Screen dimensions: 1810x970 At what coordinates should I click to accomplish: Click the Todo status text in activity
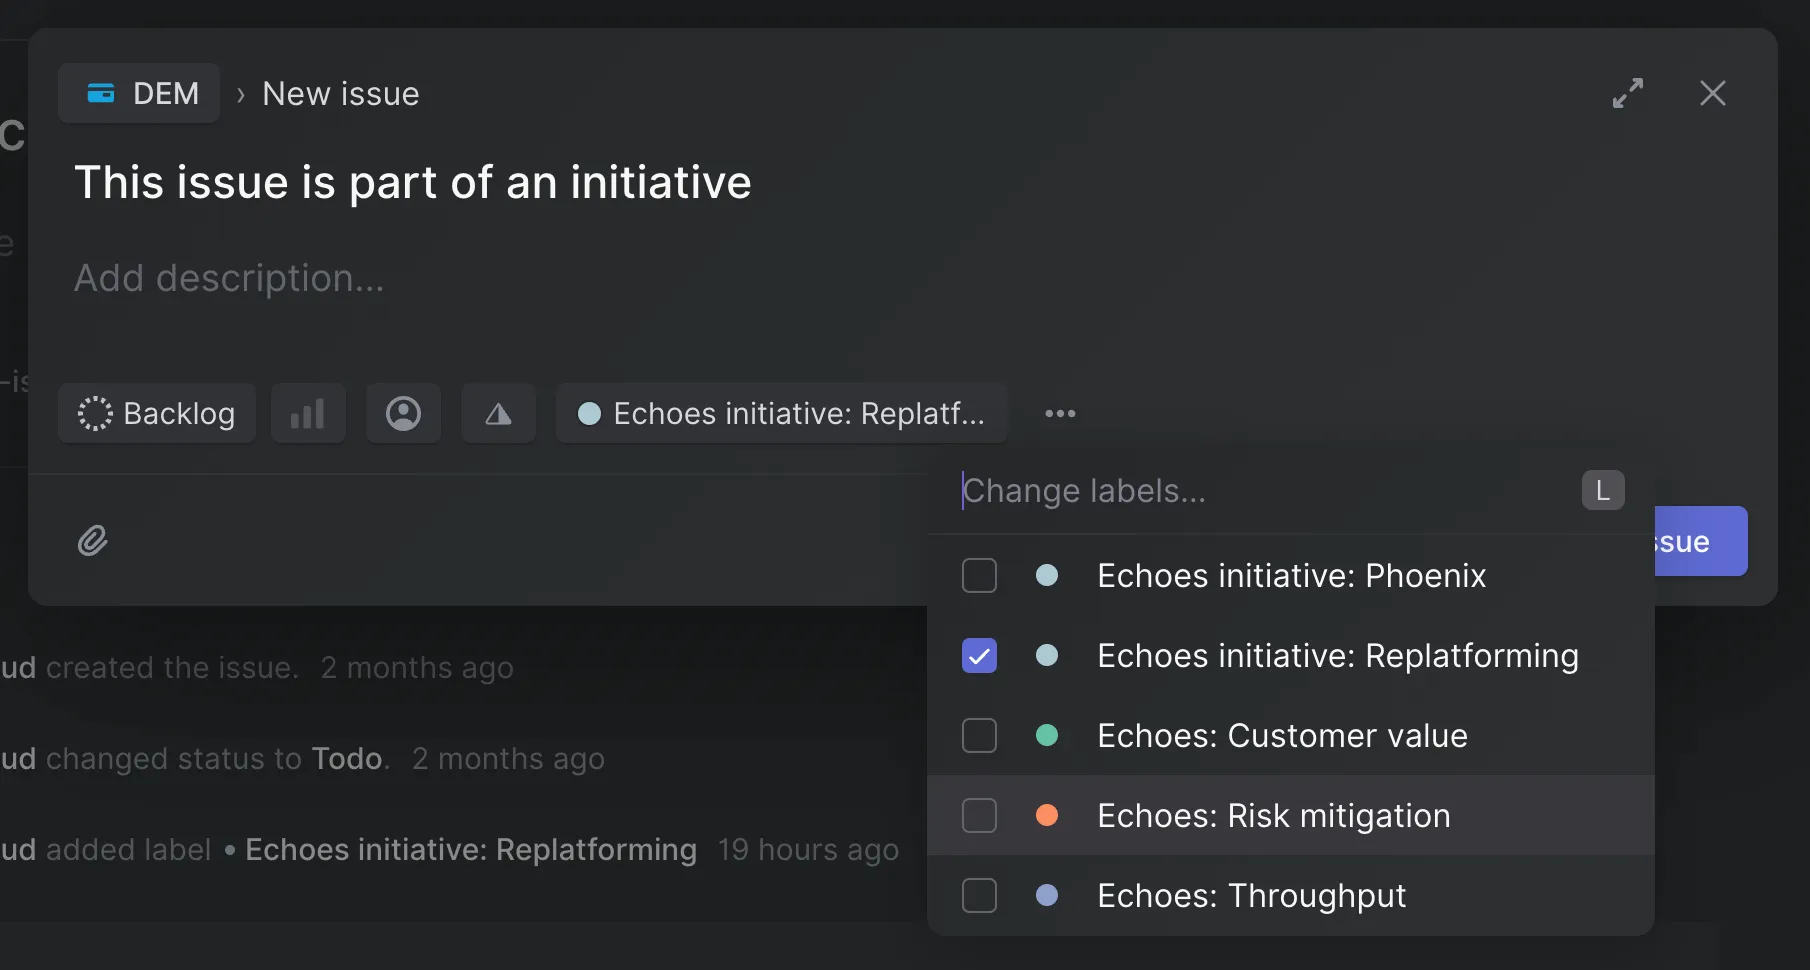tap(347, 758)
